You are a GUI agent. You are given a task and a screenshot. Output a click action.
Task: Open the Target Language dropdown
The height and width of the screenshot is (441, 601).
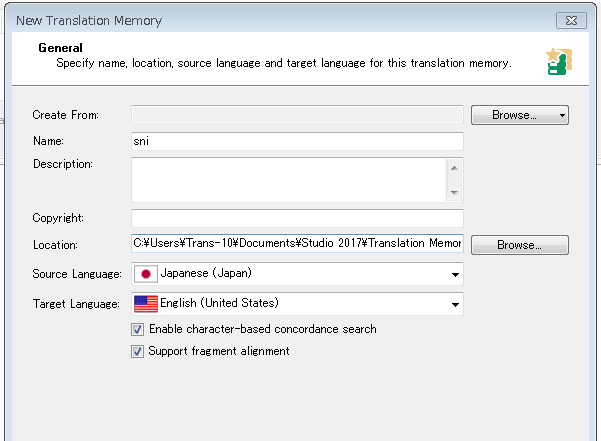(455, 305)
